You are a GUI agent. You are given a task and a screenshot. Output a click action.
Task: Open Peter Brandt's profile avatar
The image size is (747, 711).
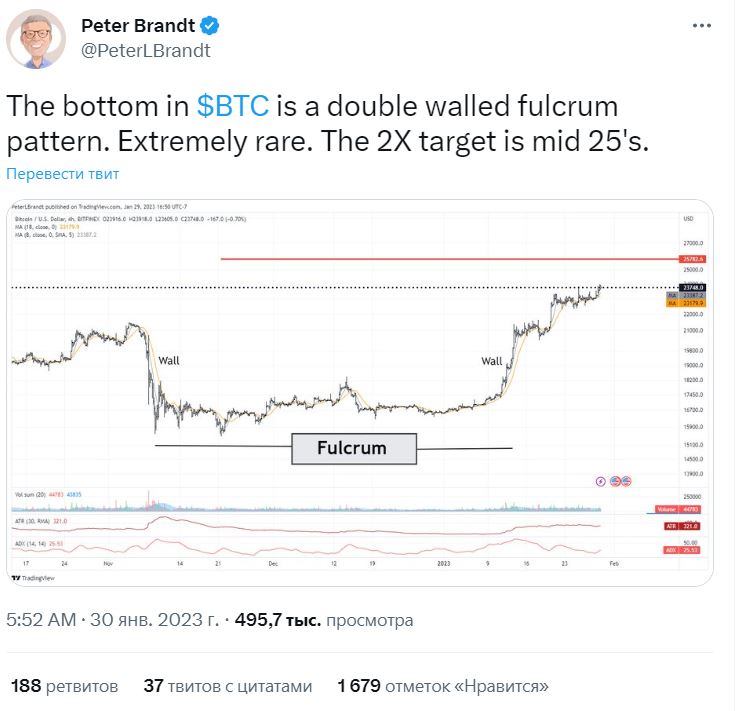tap(36, 39)
